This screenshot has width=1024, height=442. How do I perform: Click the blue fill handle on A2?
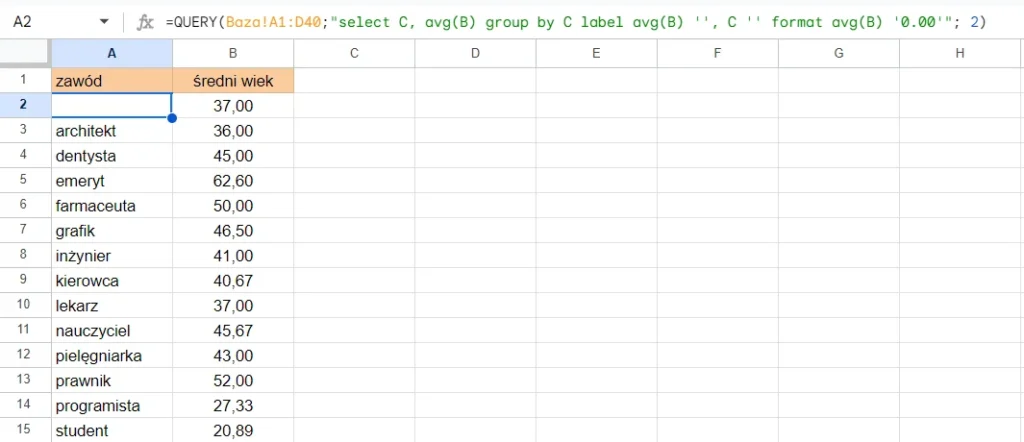click(x=172, y=118)
